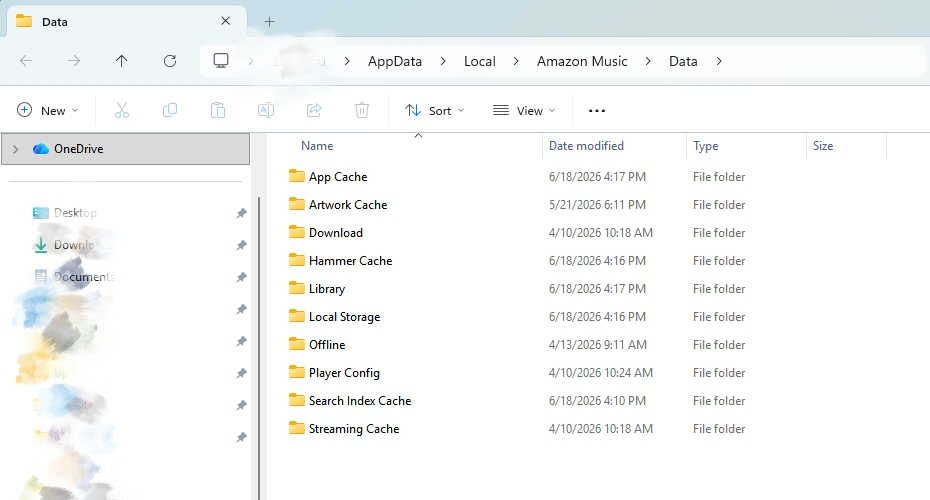
Task: Go forward with the Forward arrow
Action: [74, 60]
